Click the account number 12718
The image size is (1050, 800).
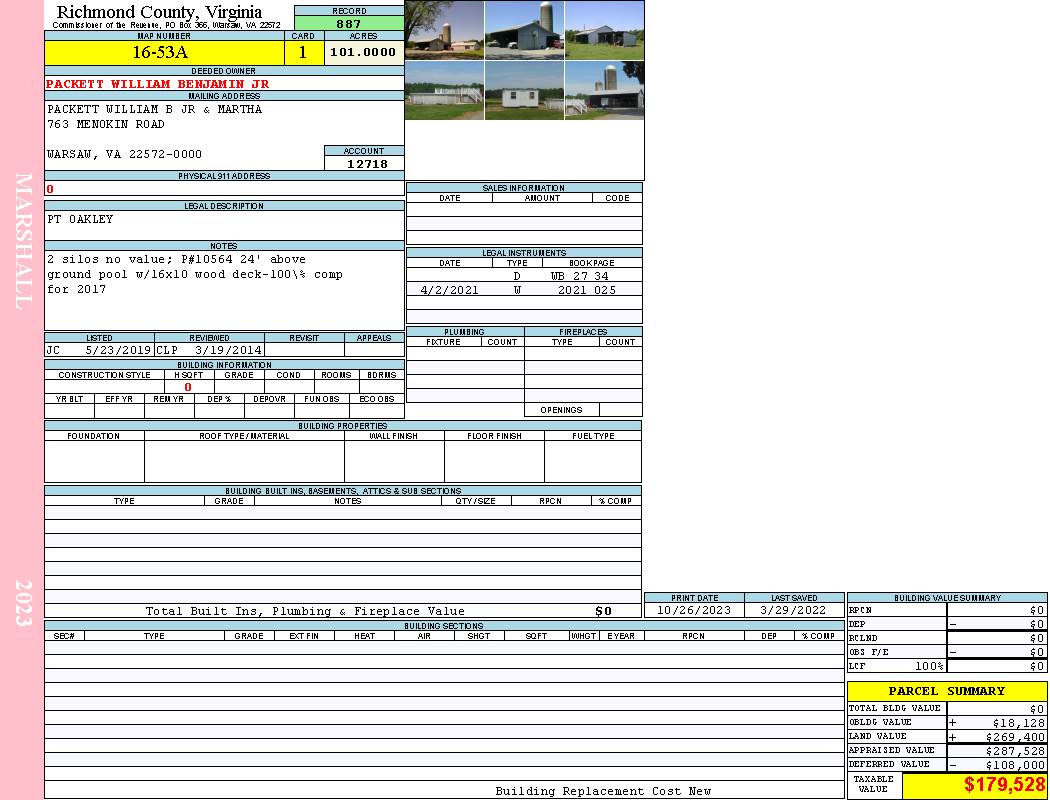(x=367, y=164)
